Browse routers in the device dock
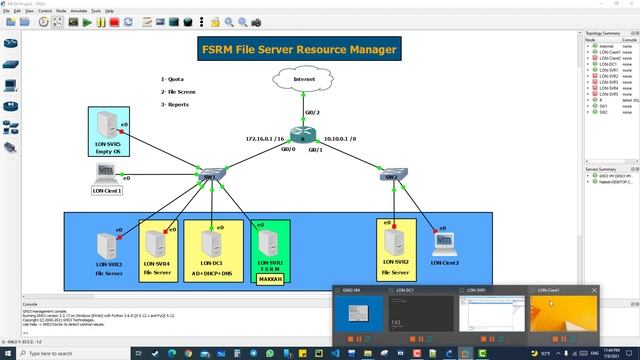 [x=11, y=43]
